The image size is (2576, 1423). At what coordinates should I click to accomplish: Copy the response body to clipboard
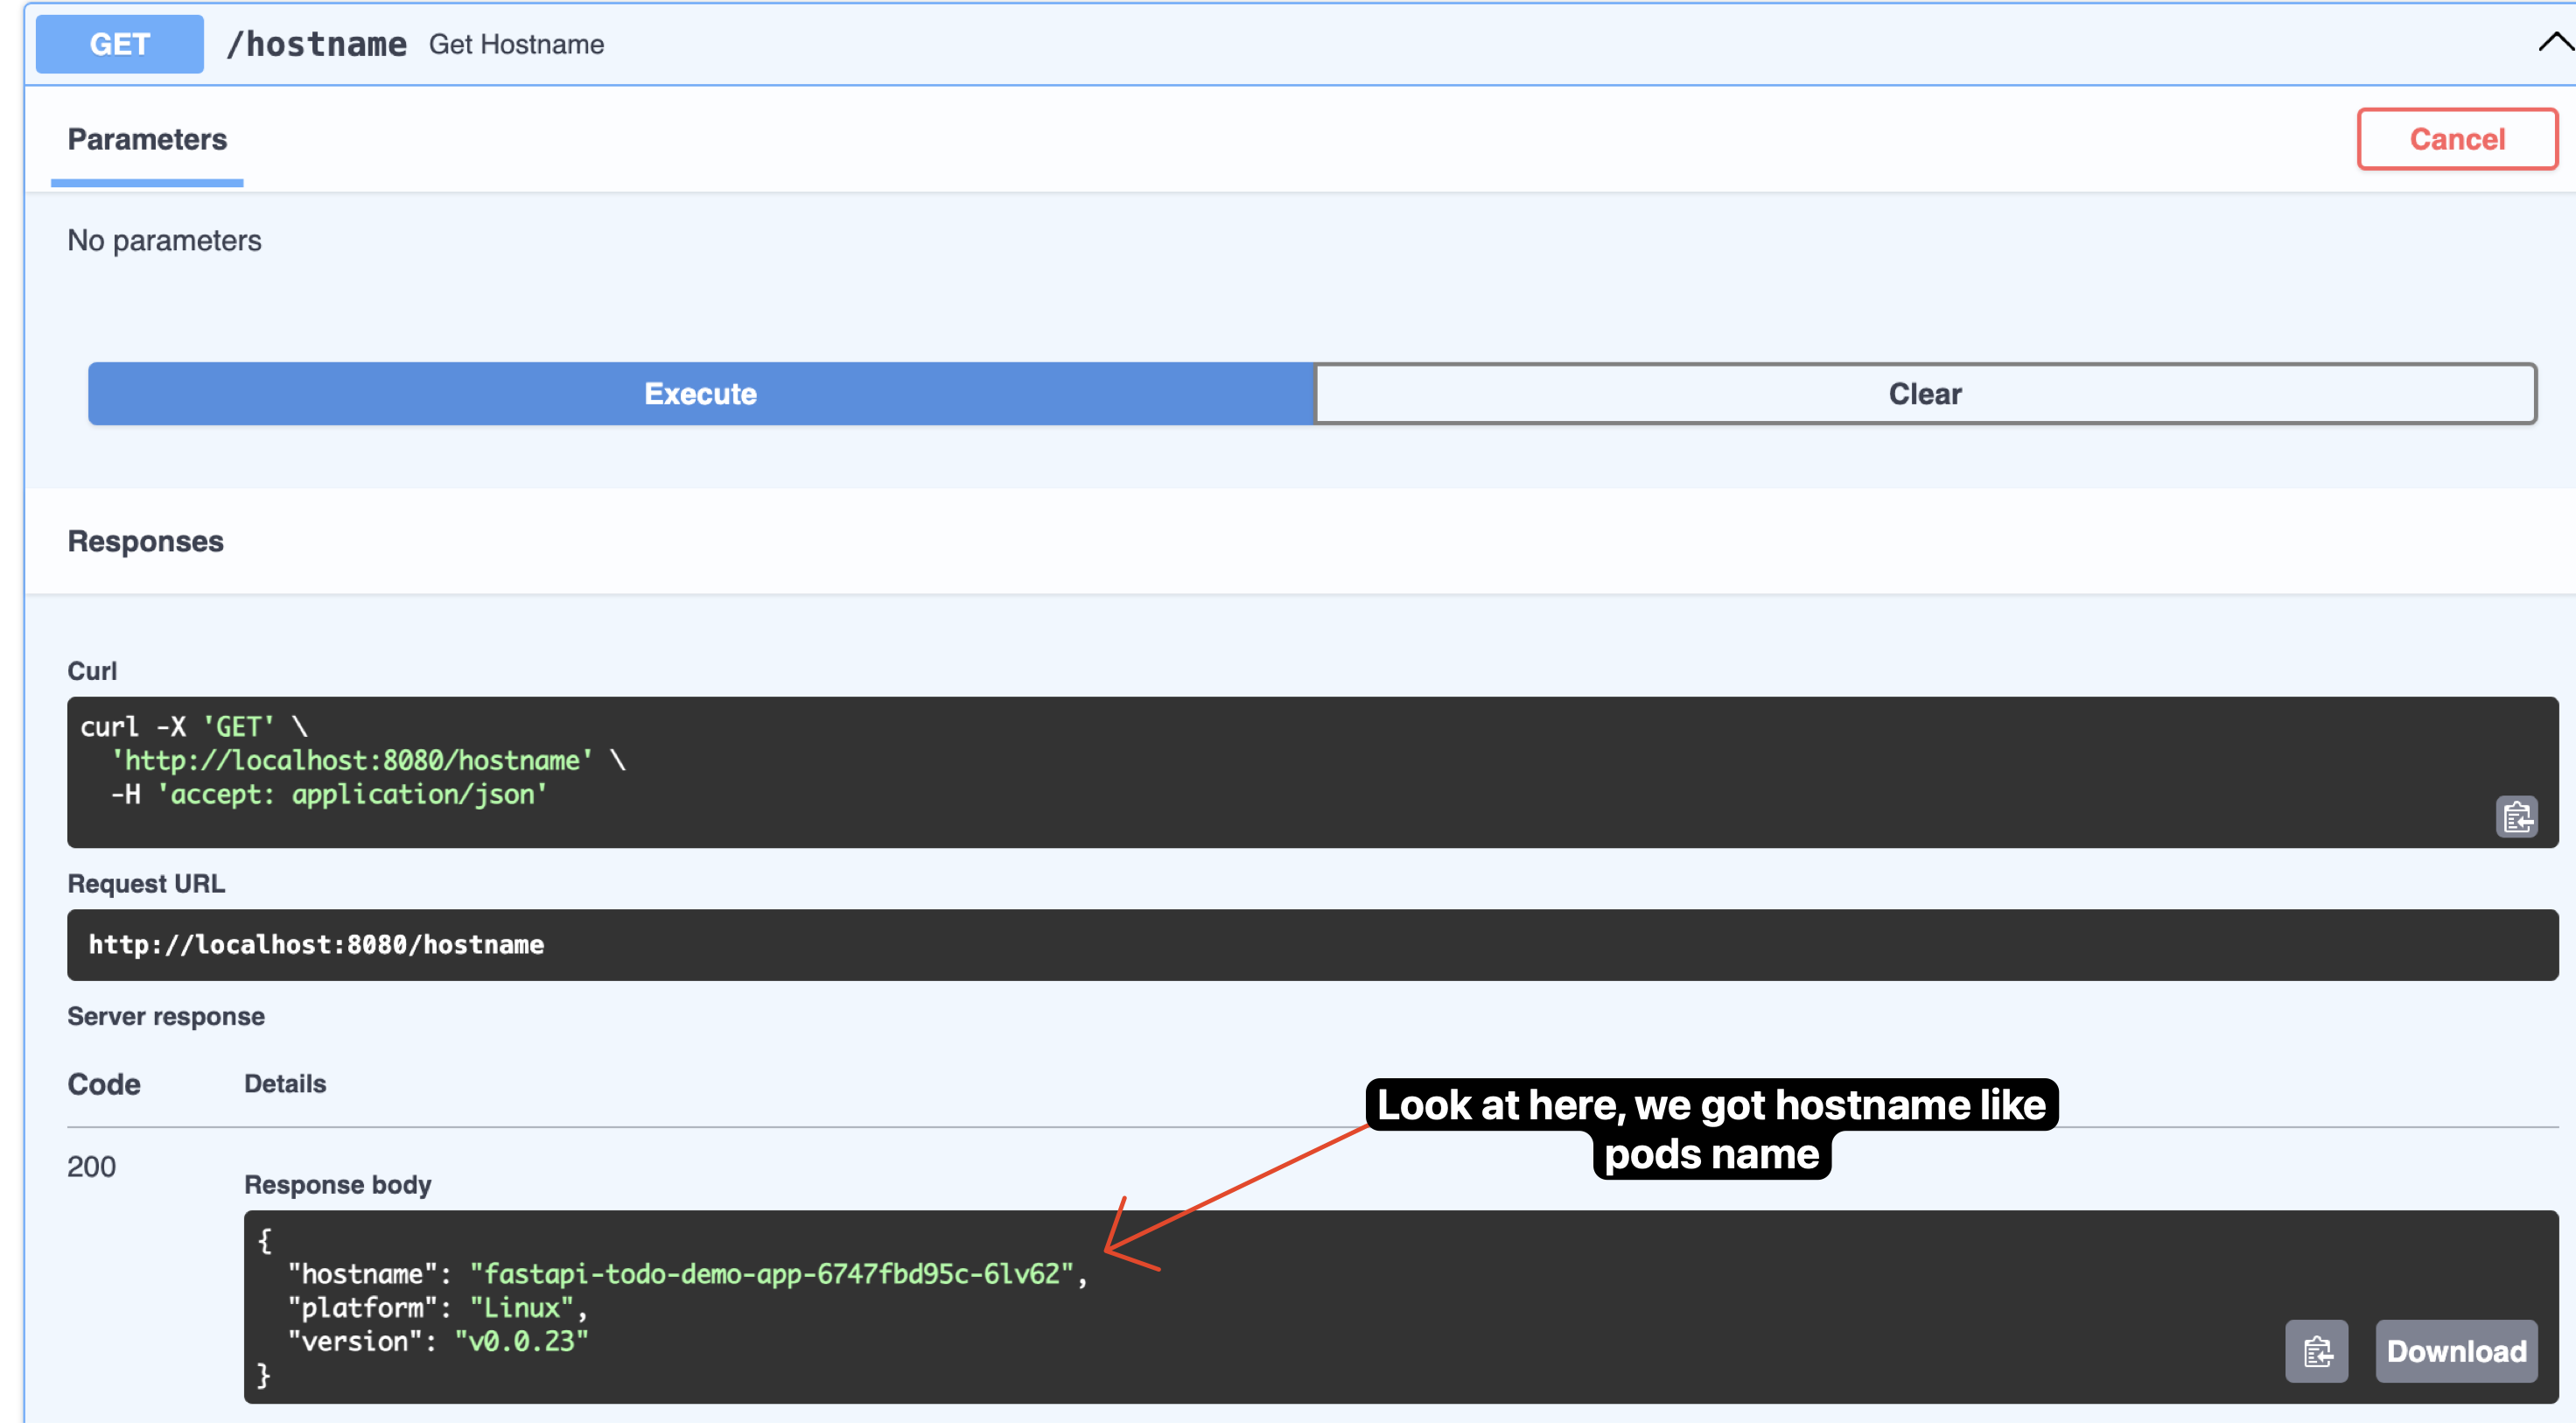[x=2316, y=1351]
